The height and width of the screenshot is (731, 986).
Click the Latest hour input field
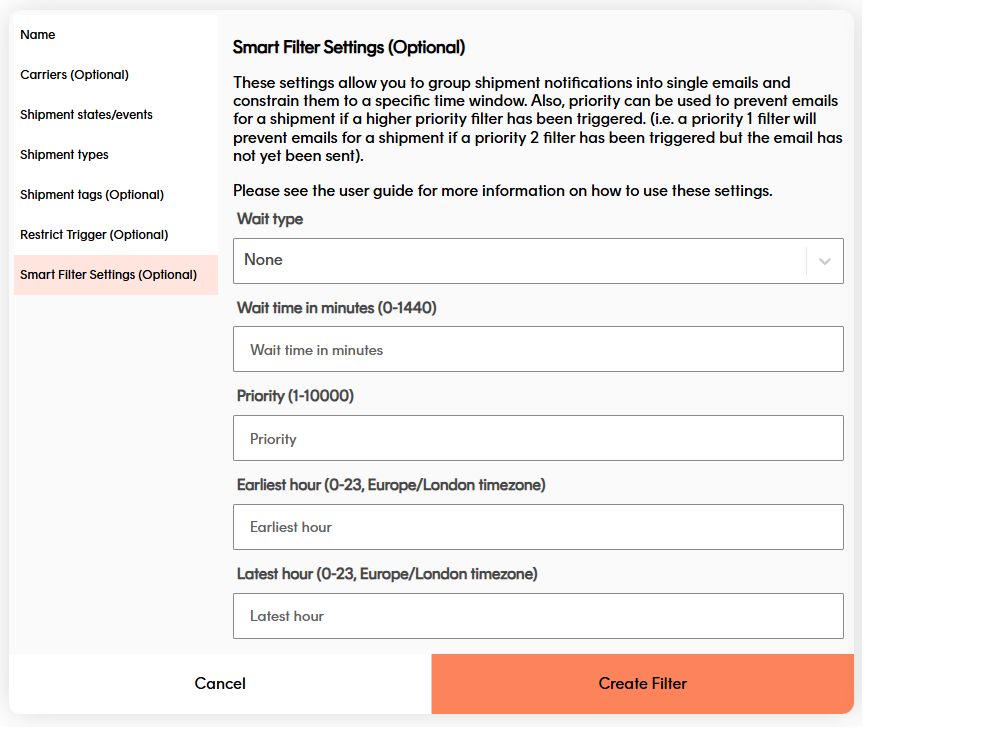pos(538,616)
